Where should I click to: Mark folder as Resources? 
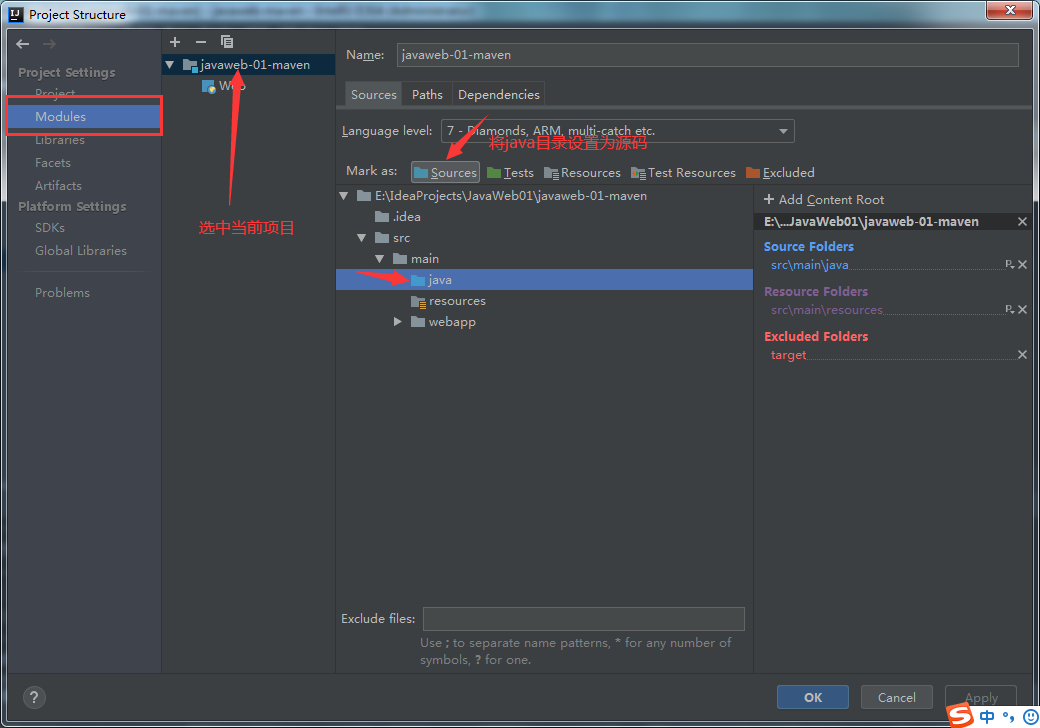(x=582, y=172)
